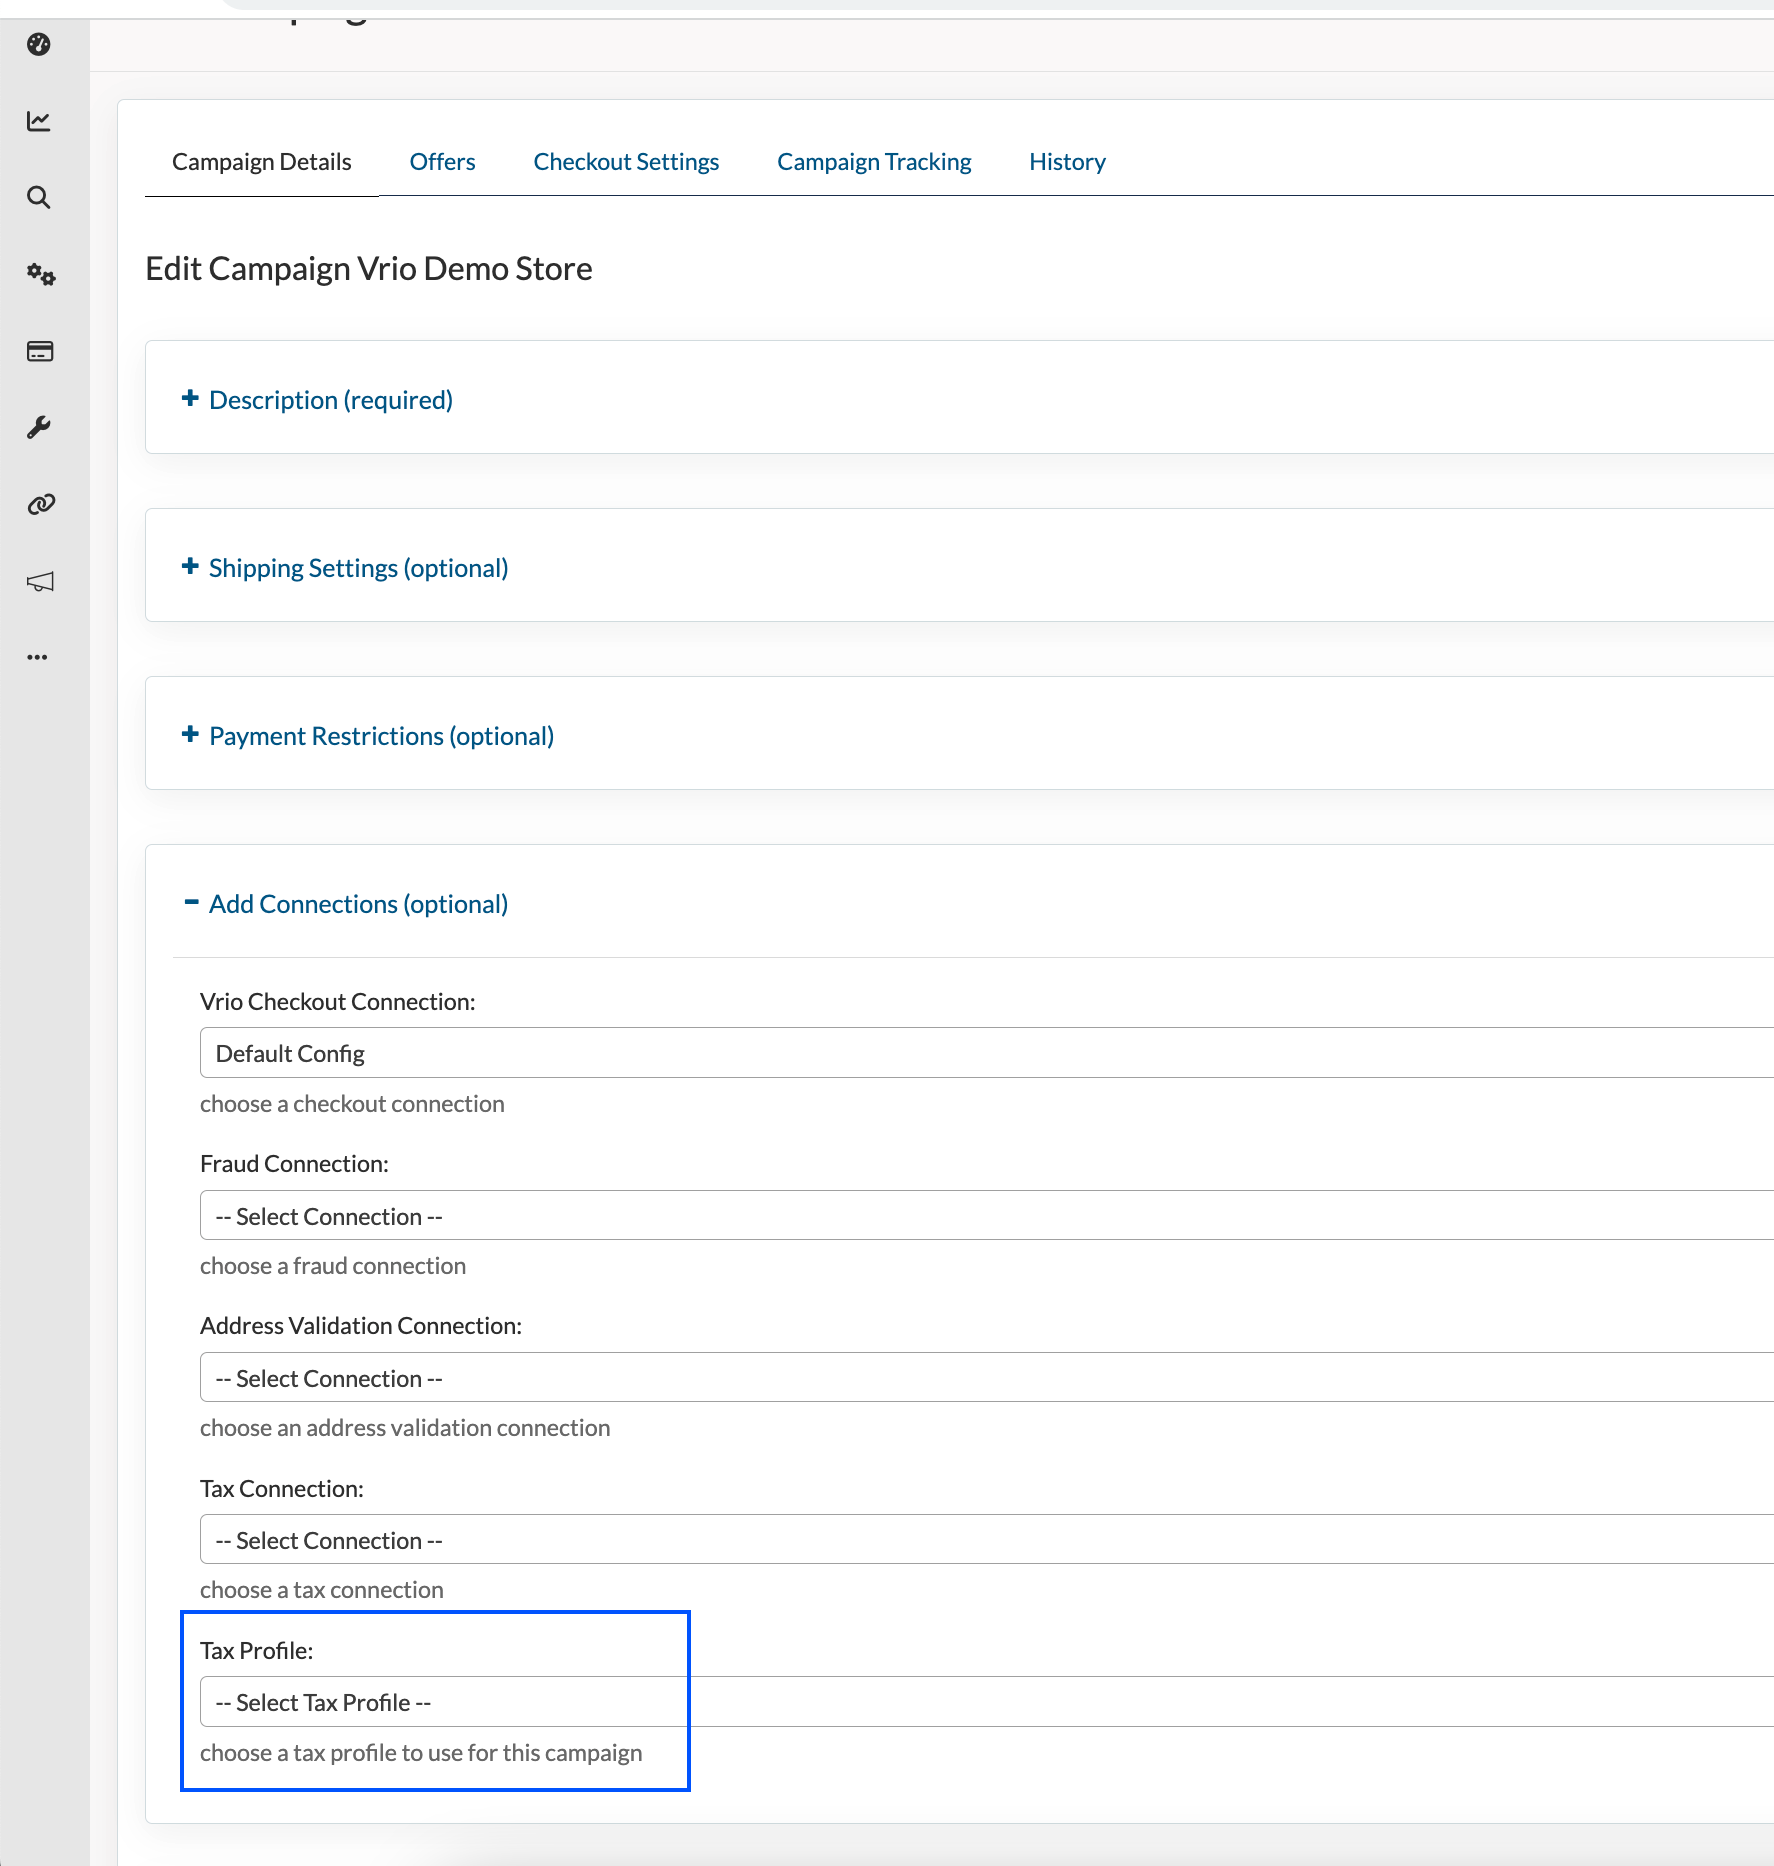Open the settings gears sidebar icon

pyautogui.click(x=40, y=274)
